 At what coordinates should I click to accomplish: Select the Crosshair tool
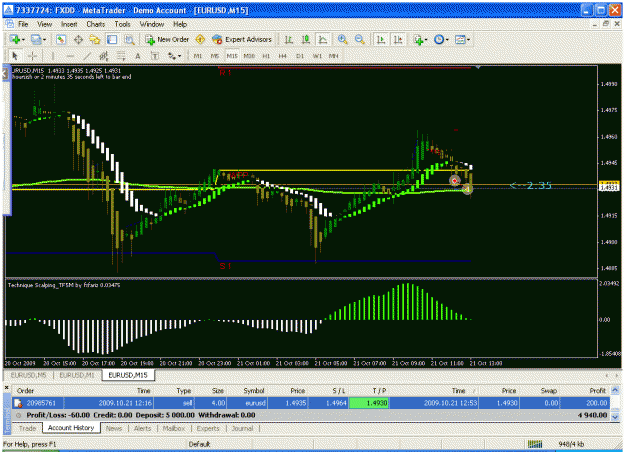coord(33,56)
